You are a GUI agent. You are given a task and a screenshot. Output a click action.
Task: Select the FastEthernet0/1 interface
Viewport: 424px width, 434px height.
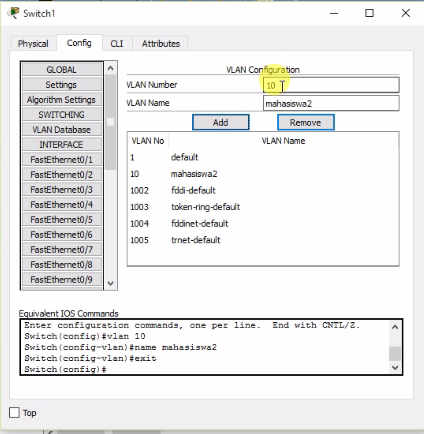[62, 160]
